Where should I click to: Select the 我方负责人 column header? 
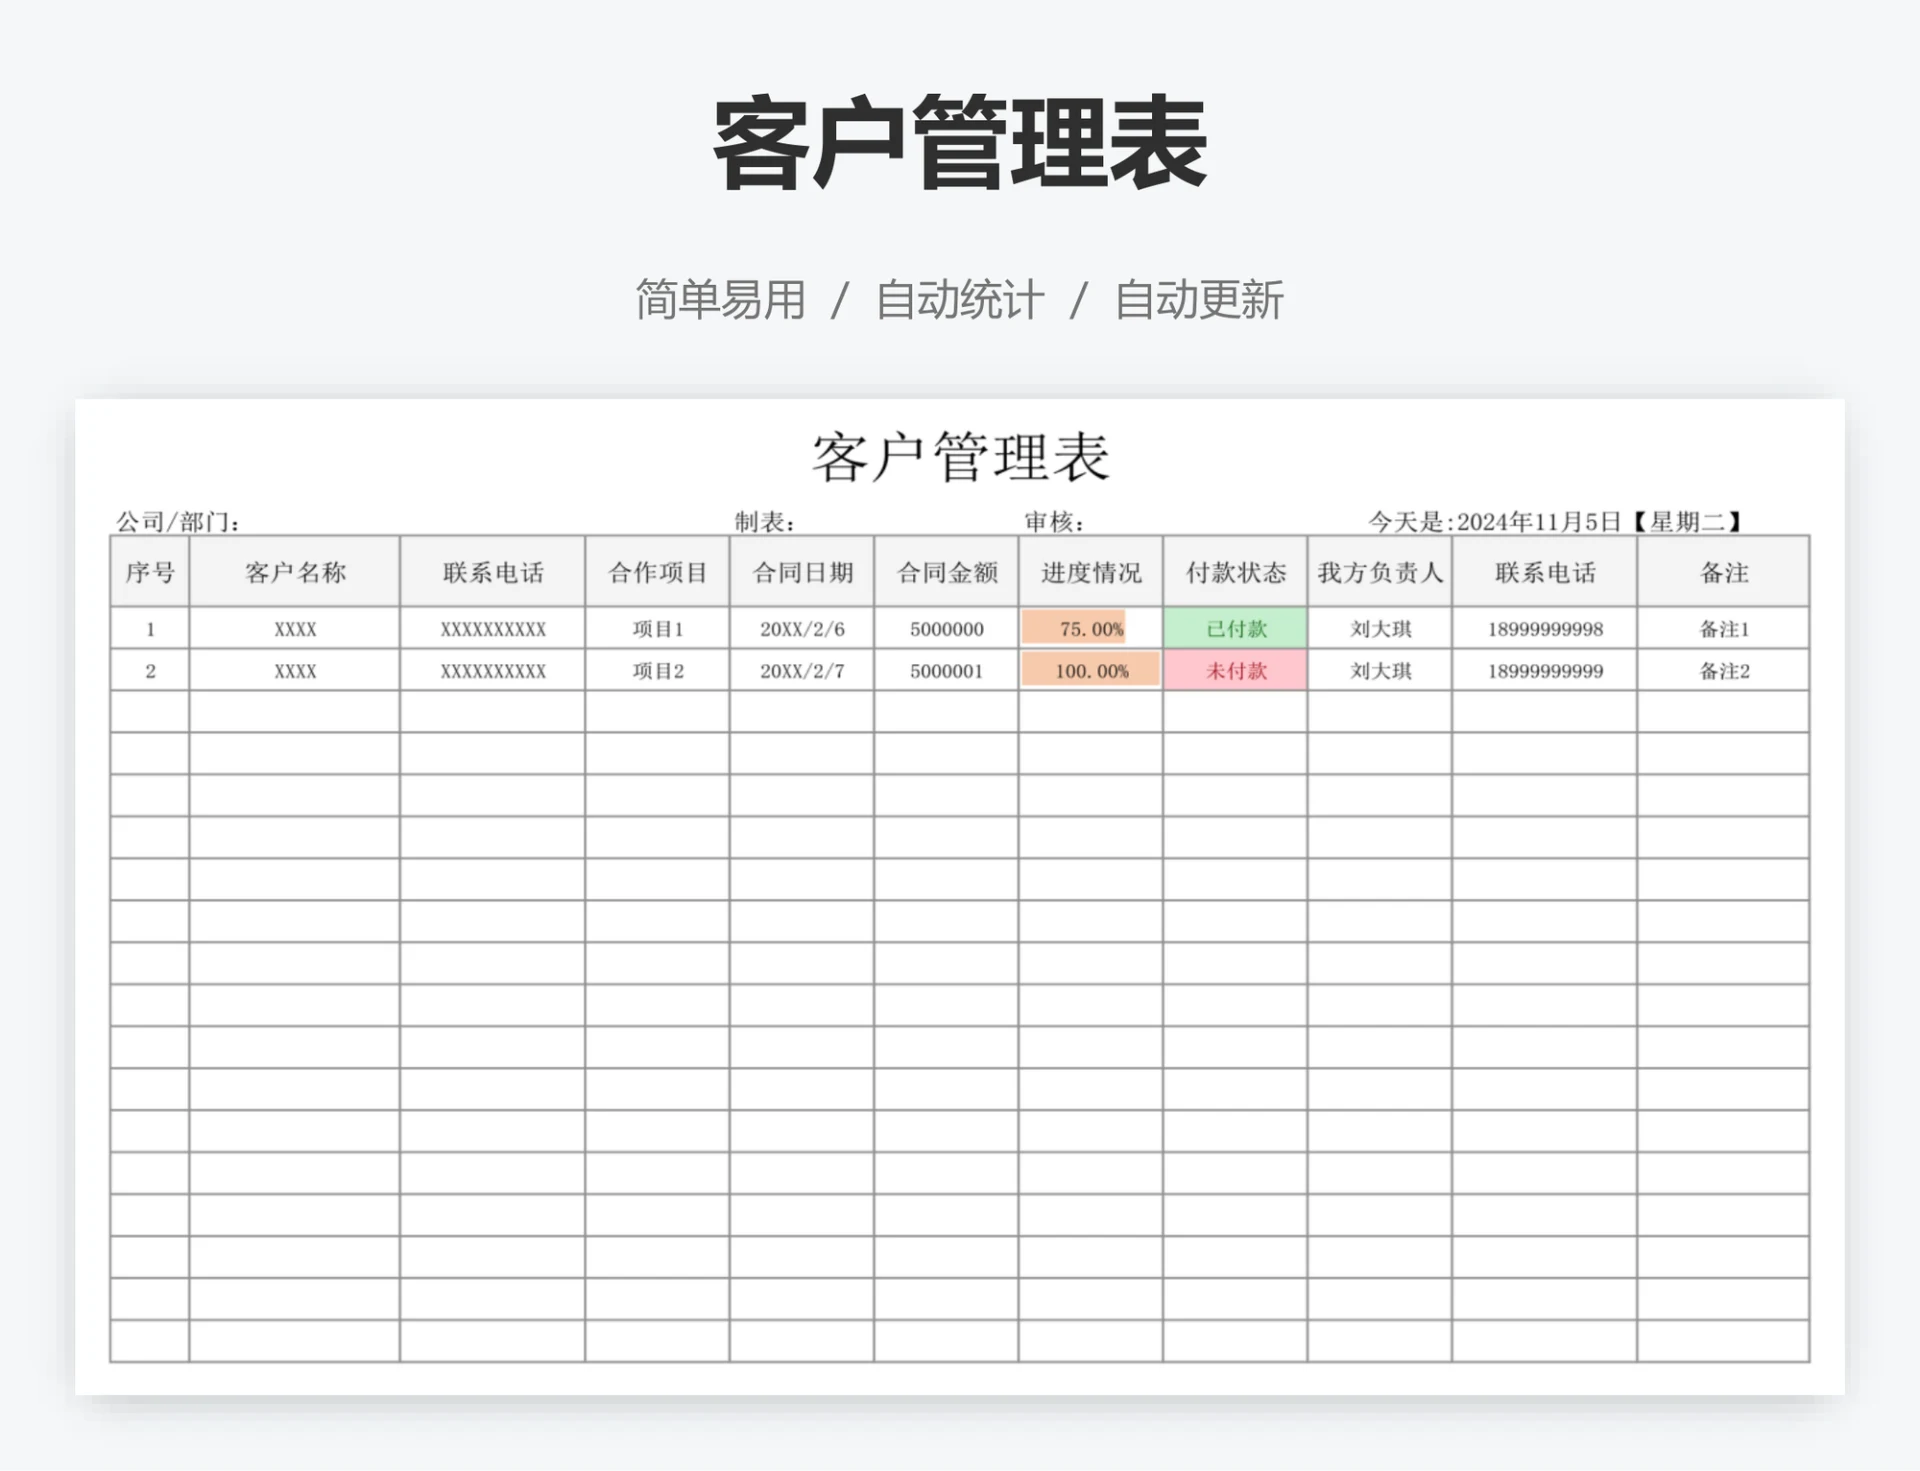pyautogui.click(x=1378, y=572)
